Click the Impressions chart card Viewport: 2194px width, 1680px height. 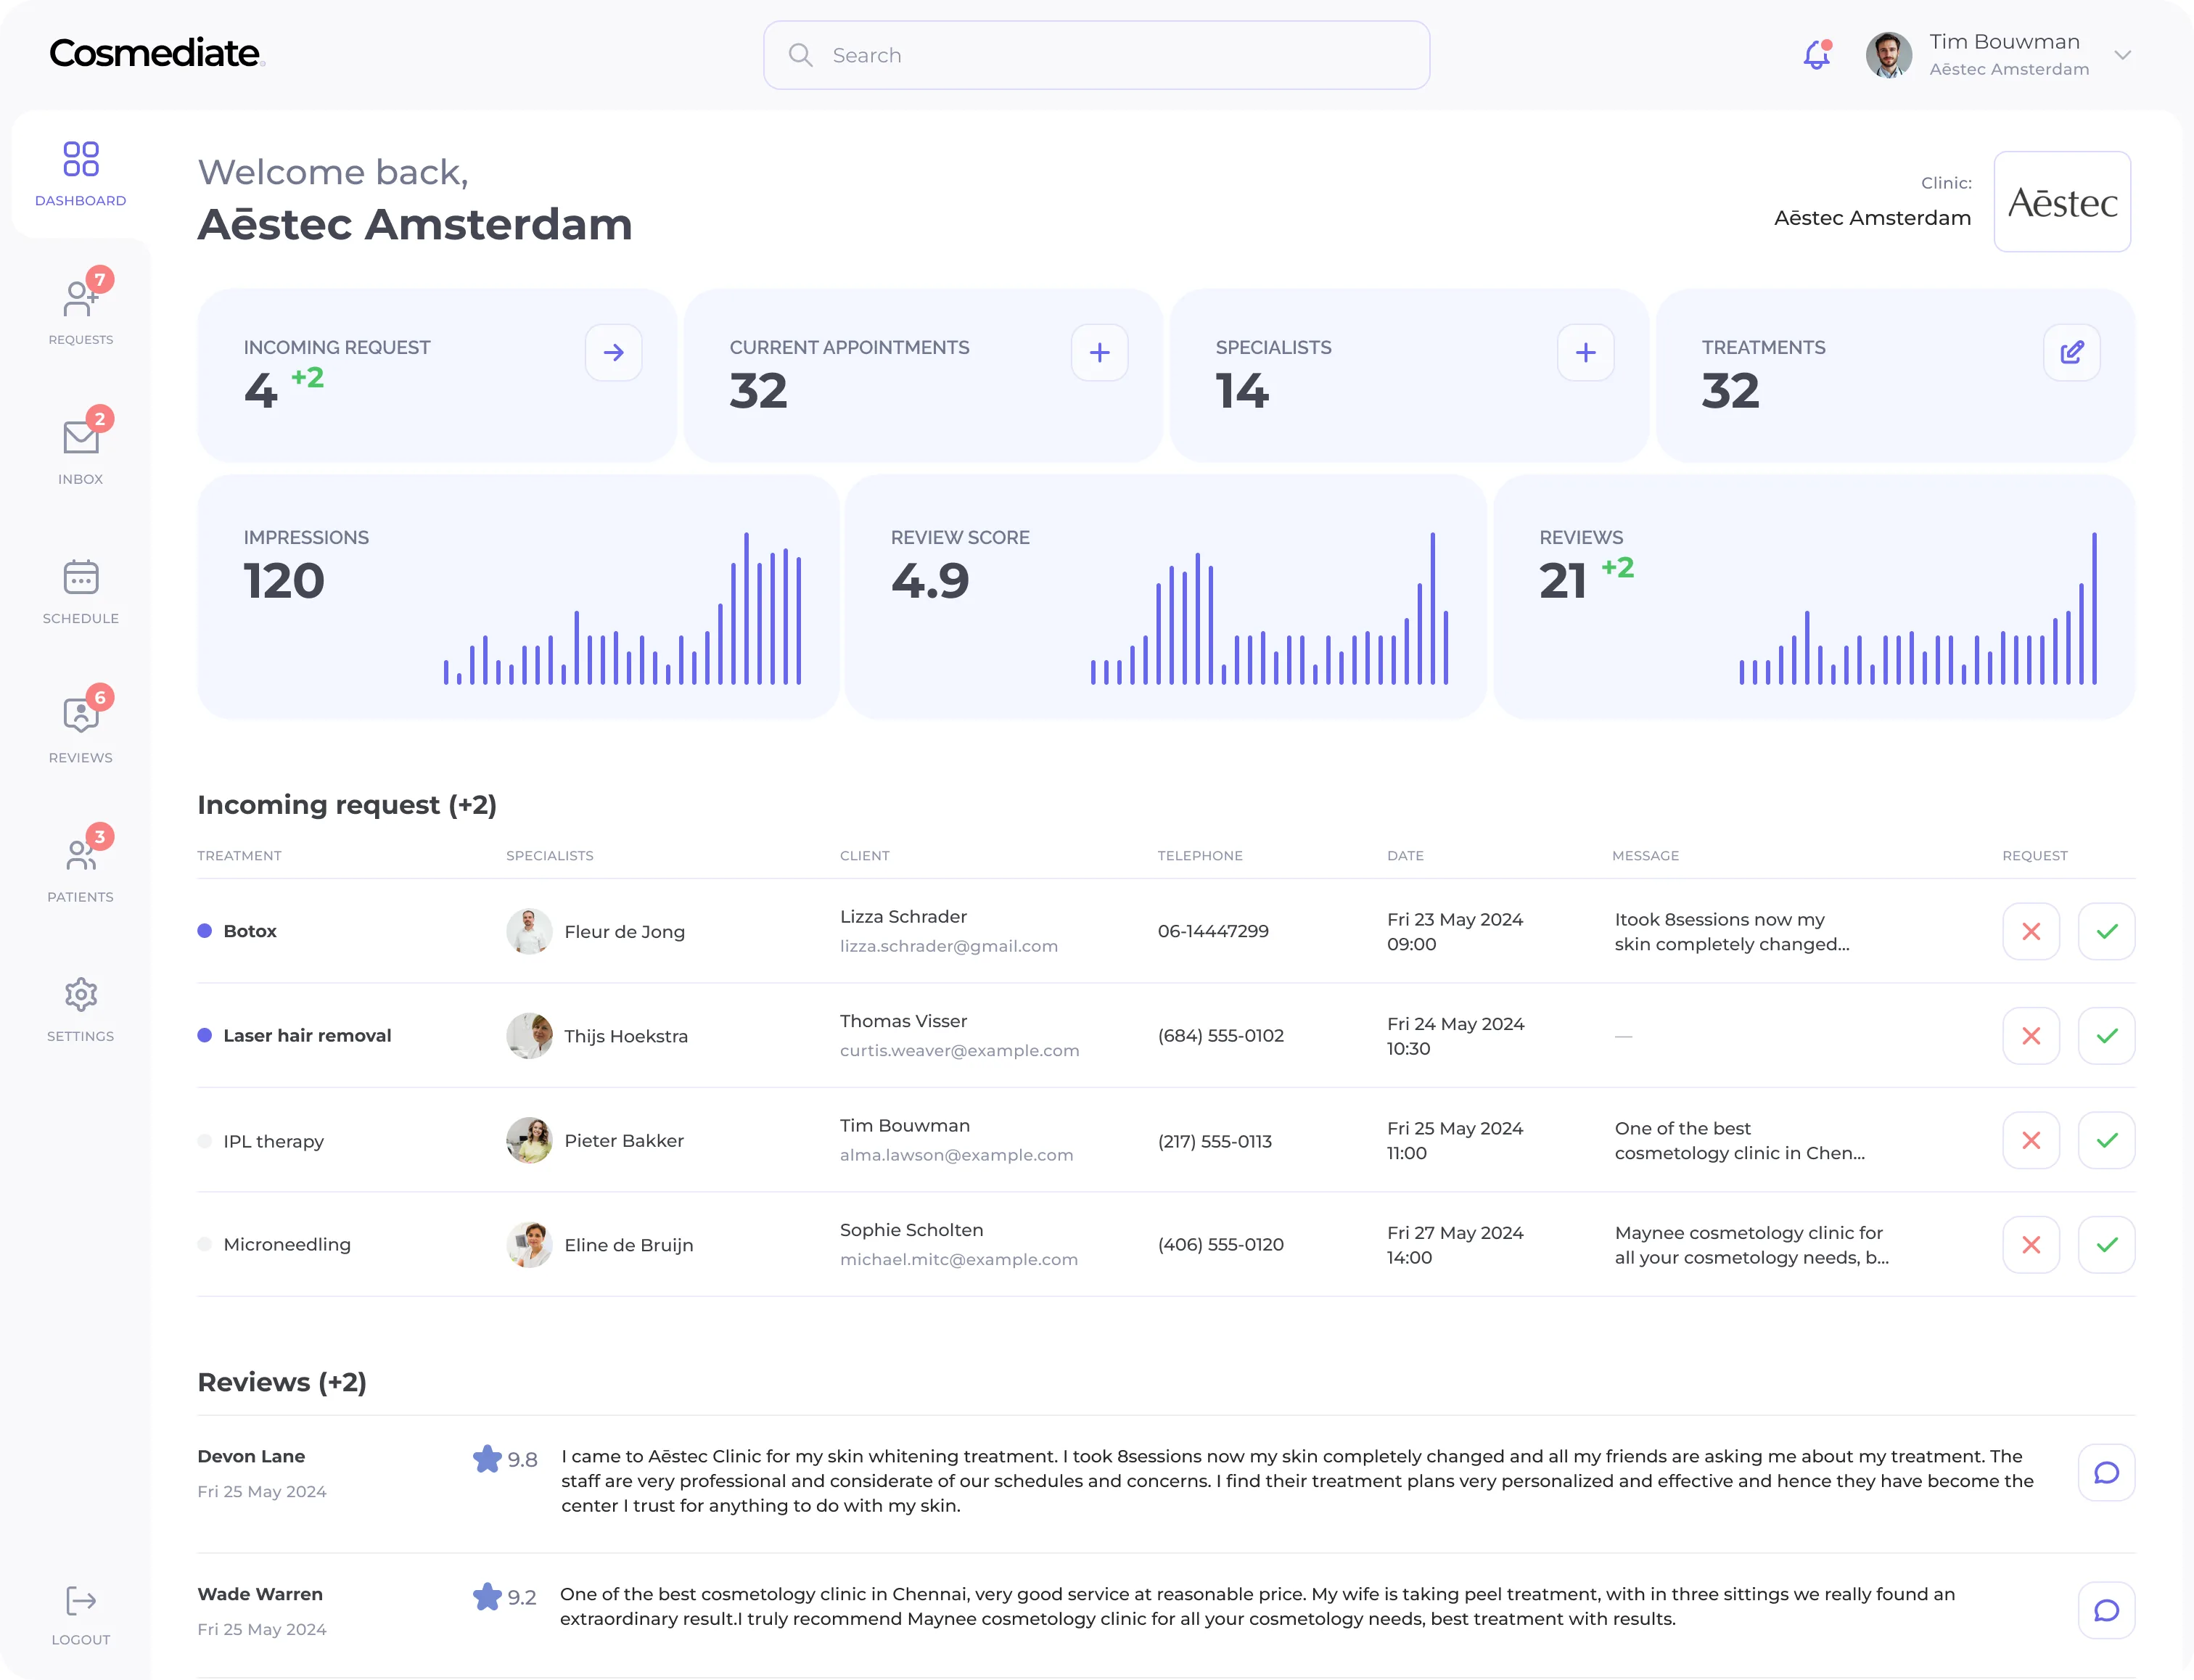pyautogui.click(x=518, y=597)
